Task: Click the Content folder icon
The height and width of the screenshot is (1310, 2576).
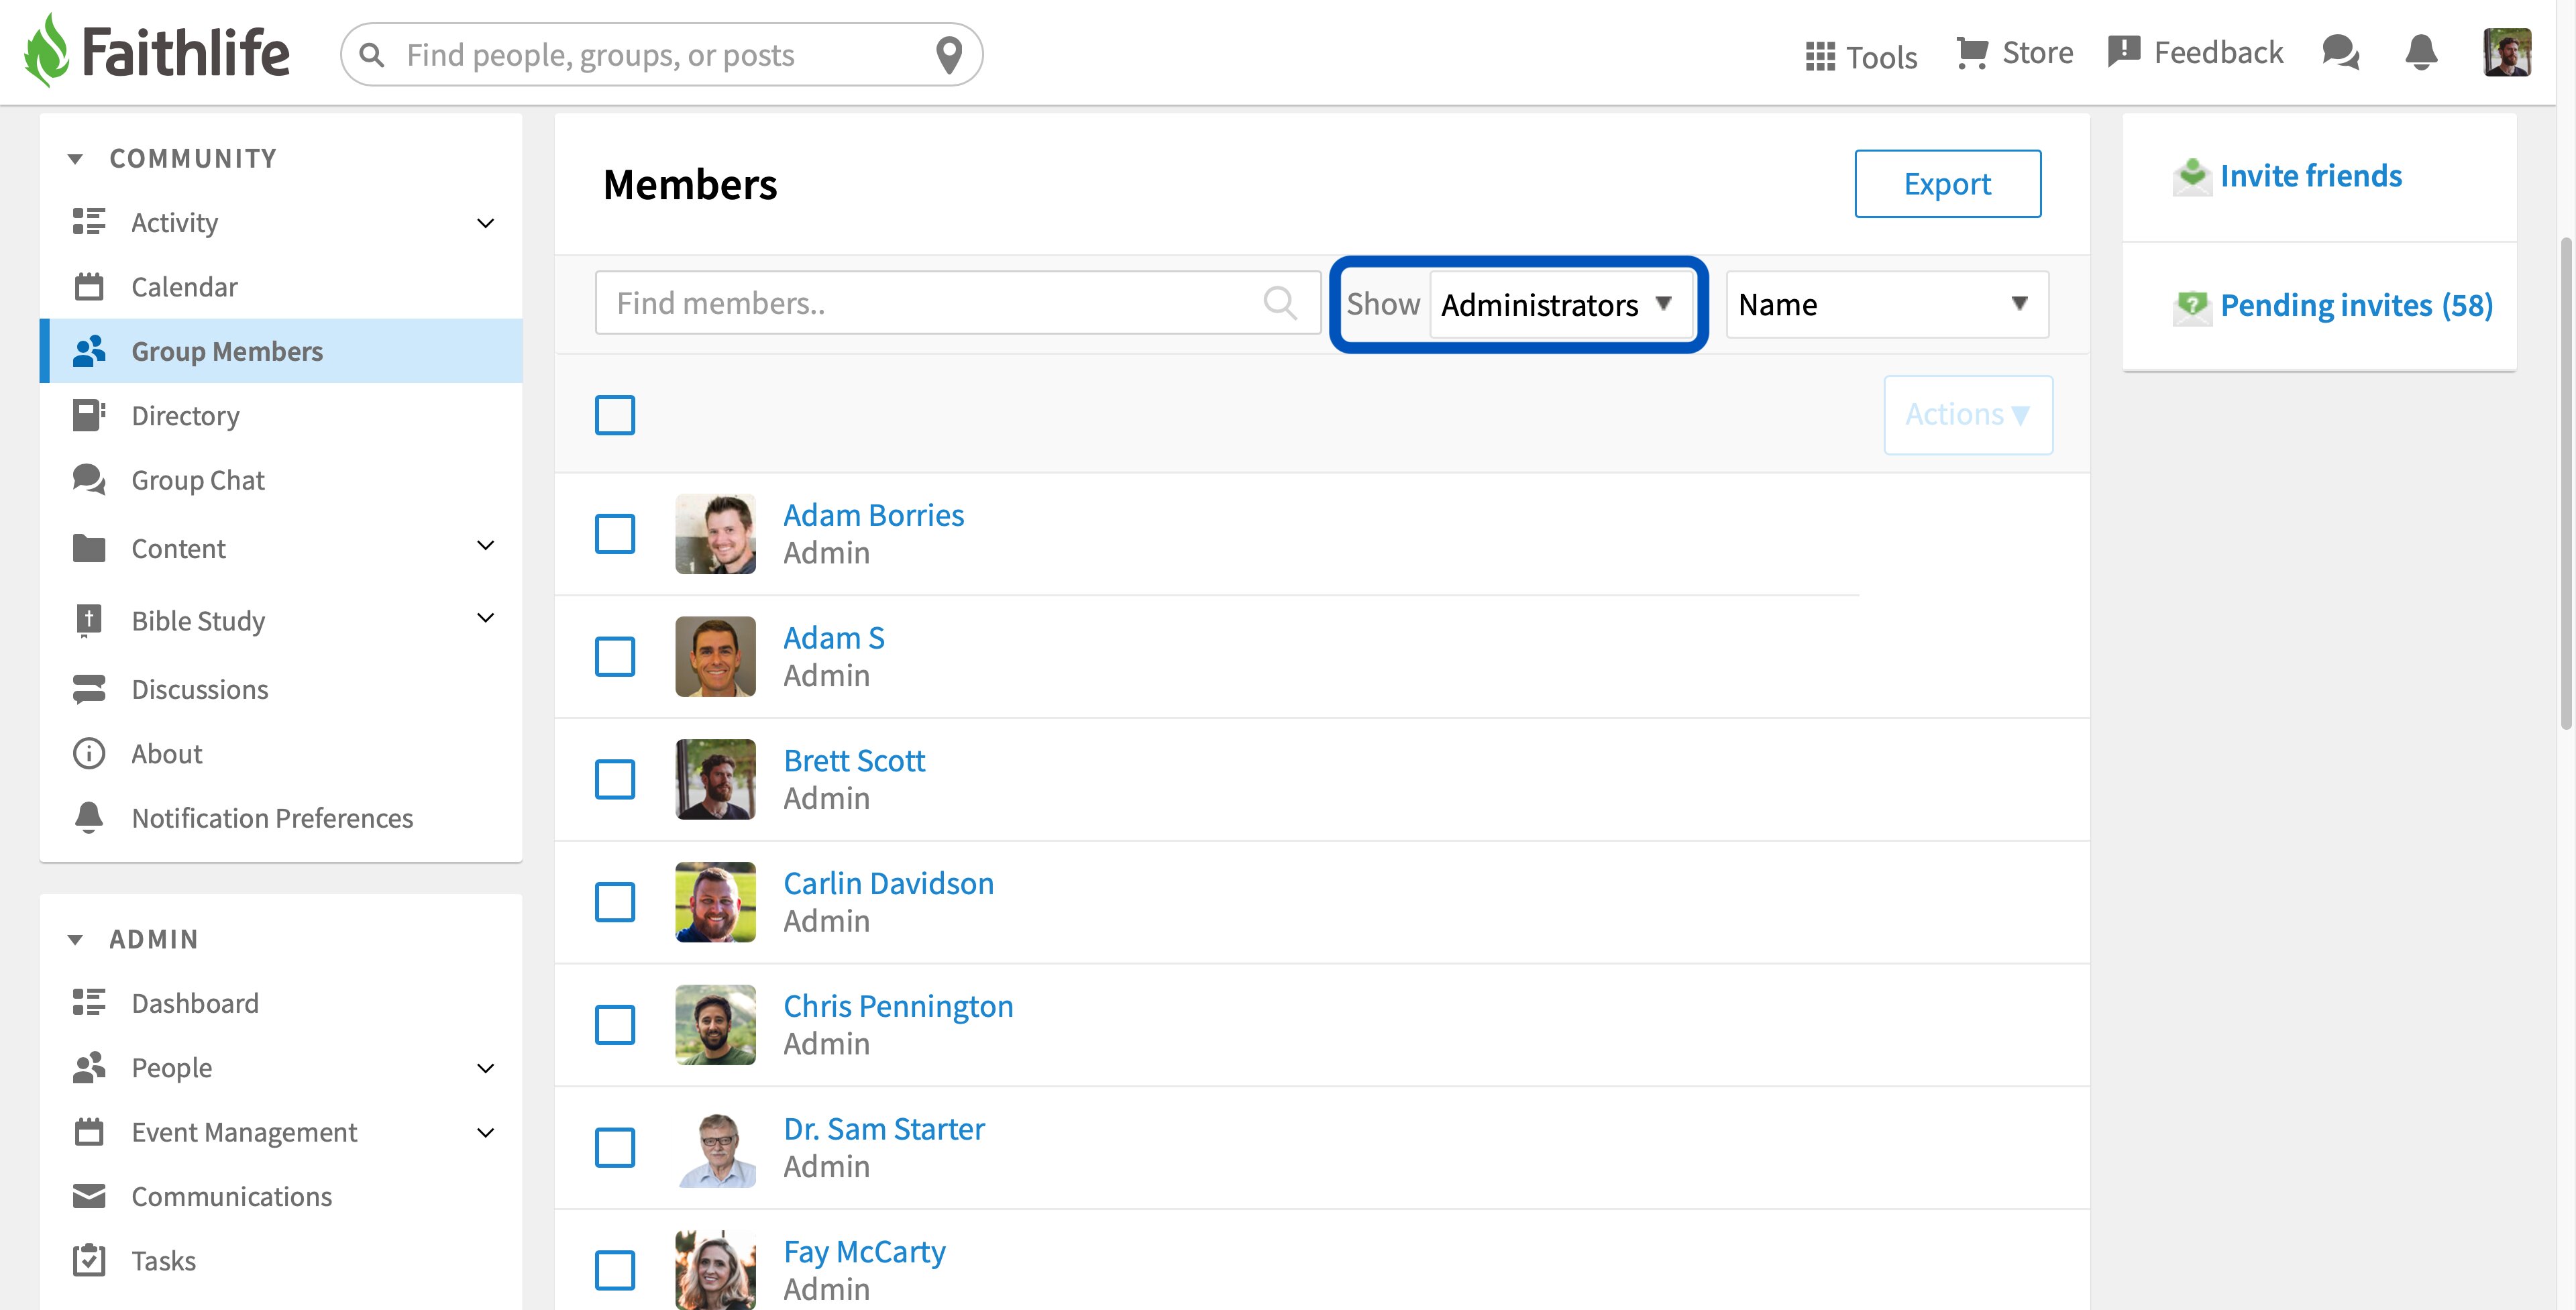Action: pyautogui.click(x=89, y=548)
